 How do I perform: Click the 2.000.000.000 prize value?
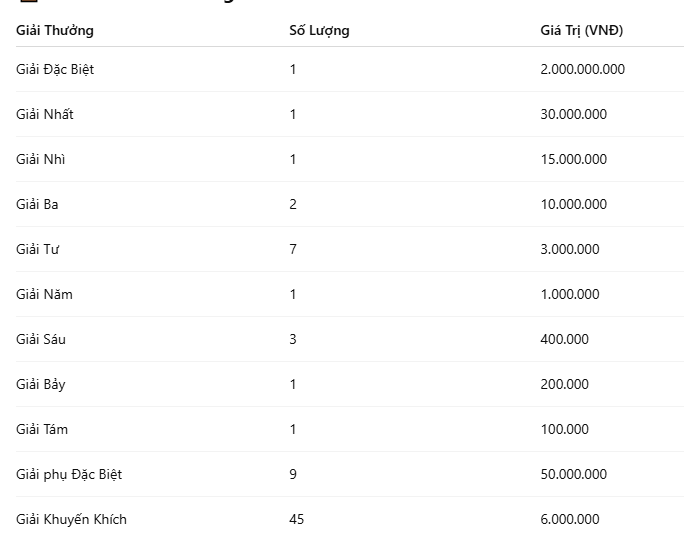coord(582,69)
